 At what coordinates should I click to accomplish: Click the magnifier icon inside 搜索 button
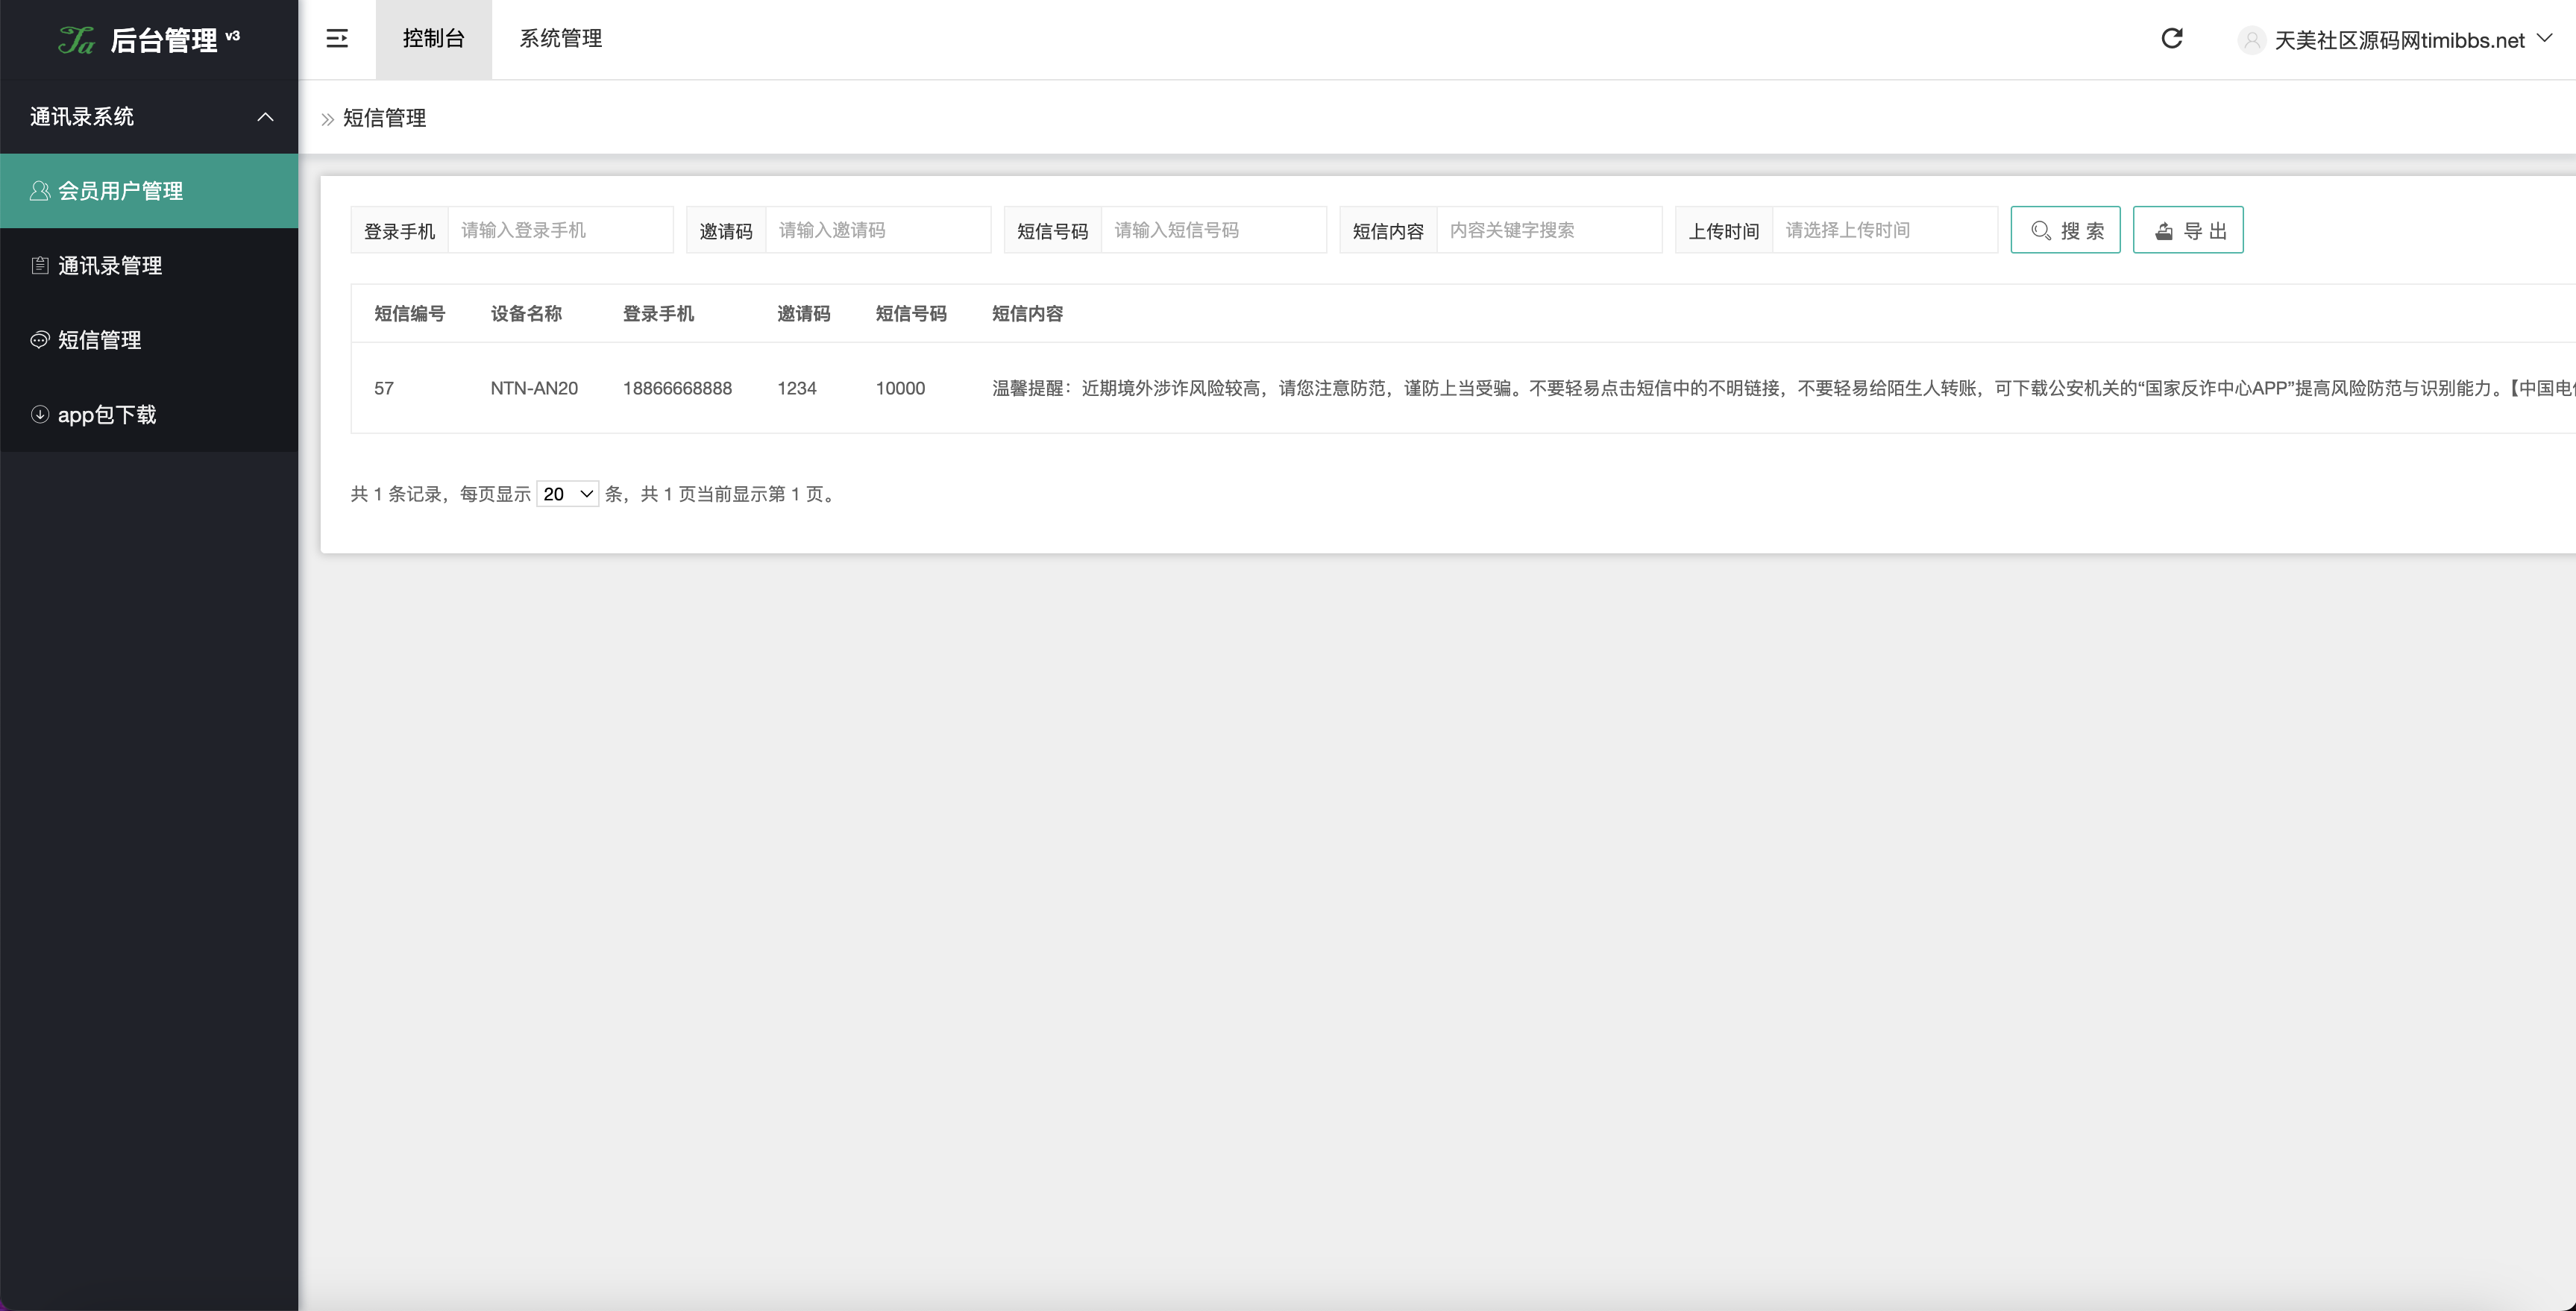click(2041, 229)
